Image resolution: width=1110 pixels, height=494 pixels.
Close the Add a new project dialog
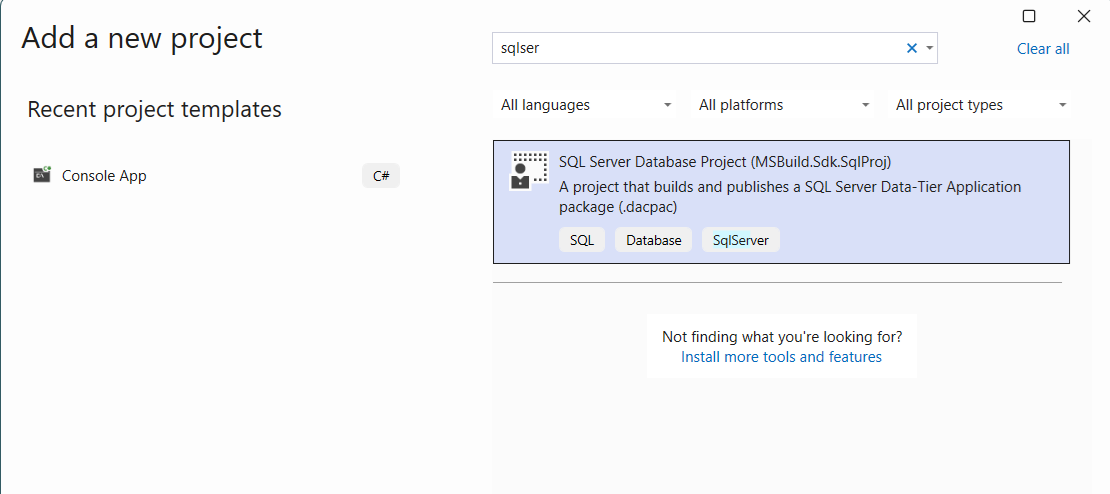(1083, 16)
